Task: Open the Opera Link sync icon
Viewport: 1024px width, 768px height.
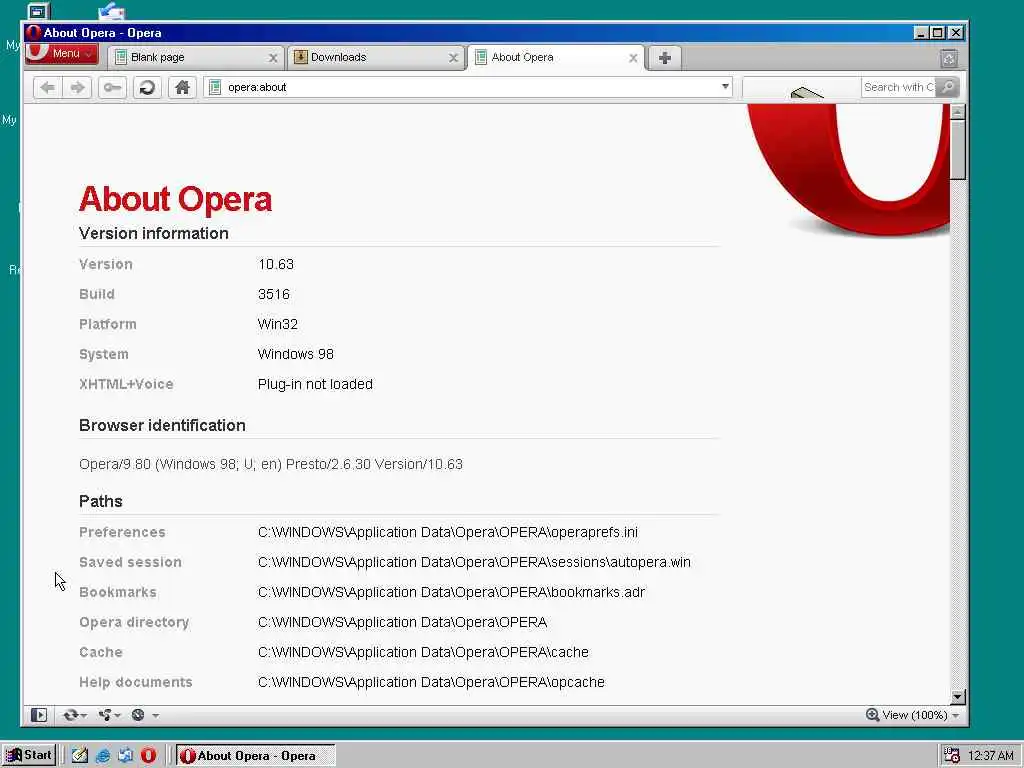Action: tap(71, 715)
